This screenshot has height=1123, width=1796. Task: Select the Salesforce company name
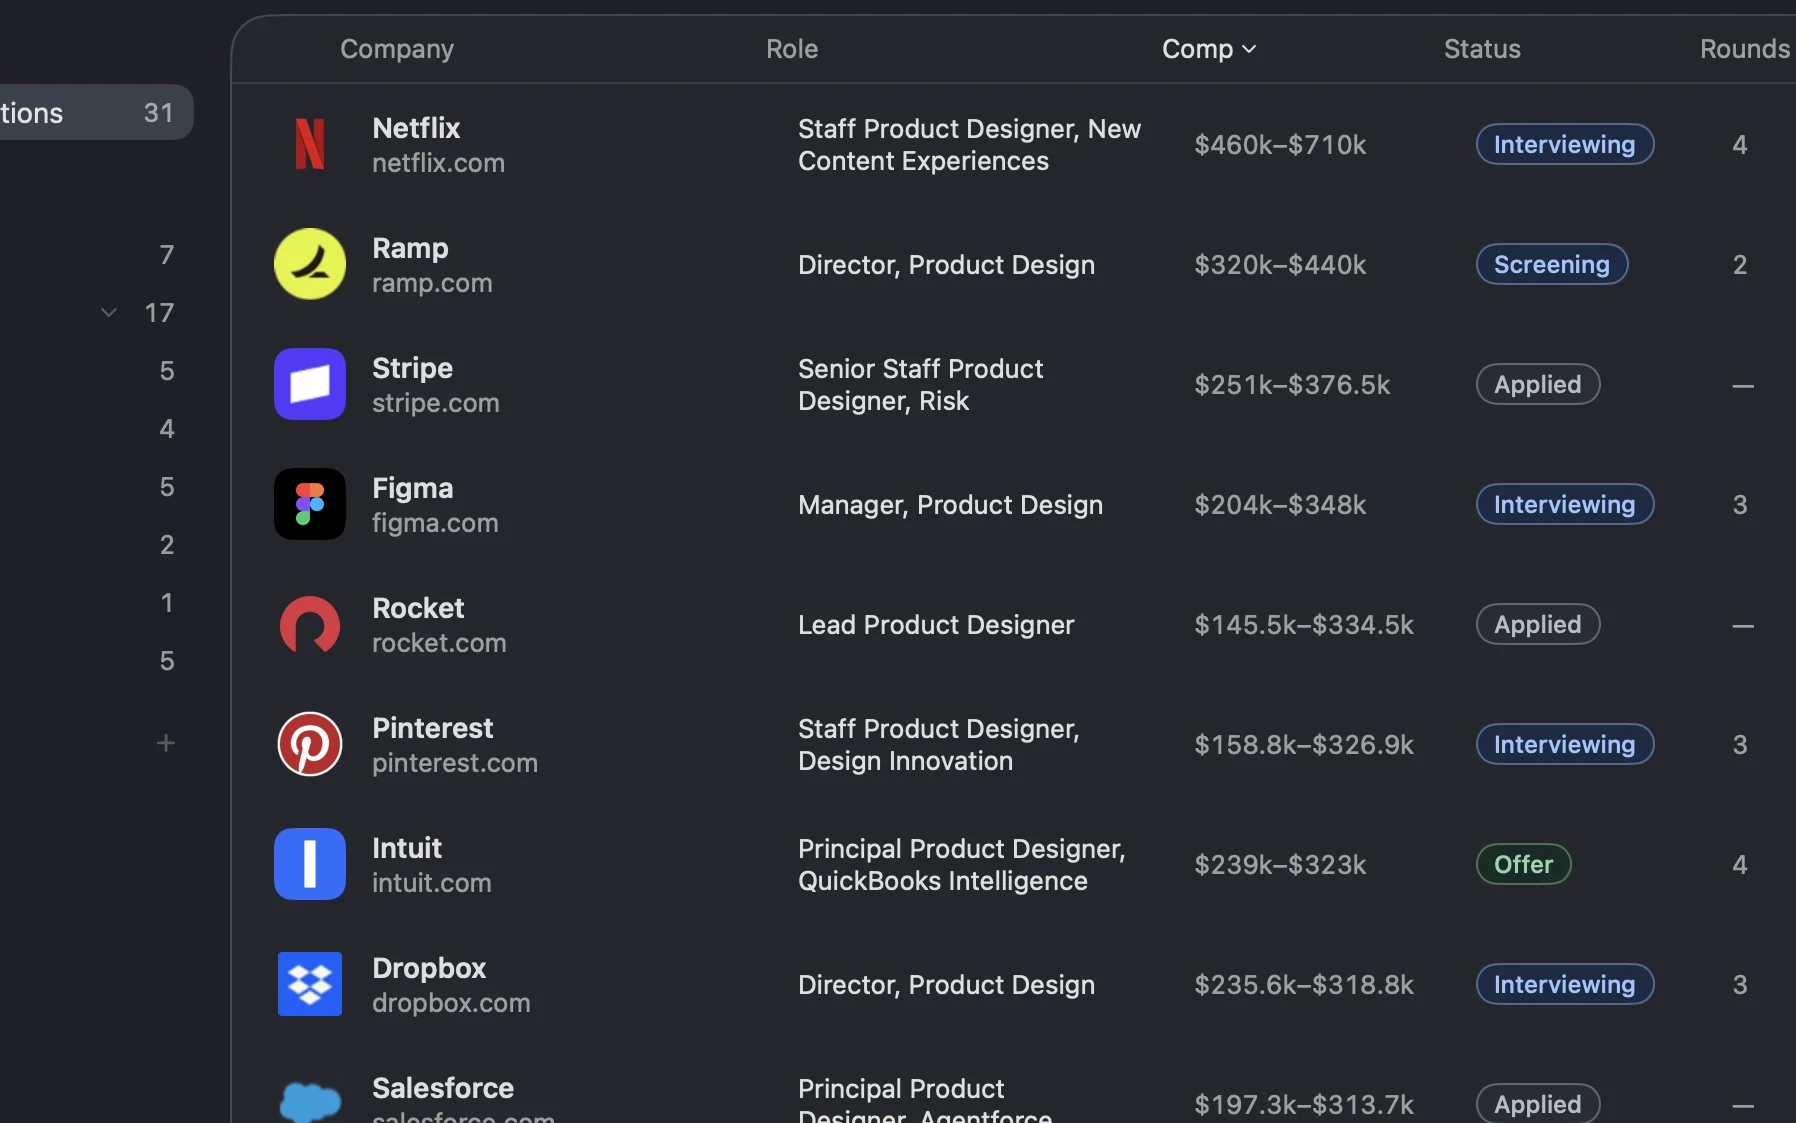(x=443, y=1088)
